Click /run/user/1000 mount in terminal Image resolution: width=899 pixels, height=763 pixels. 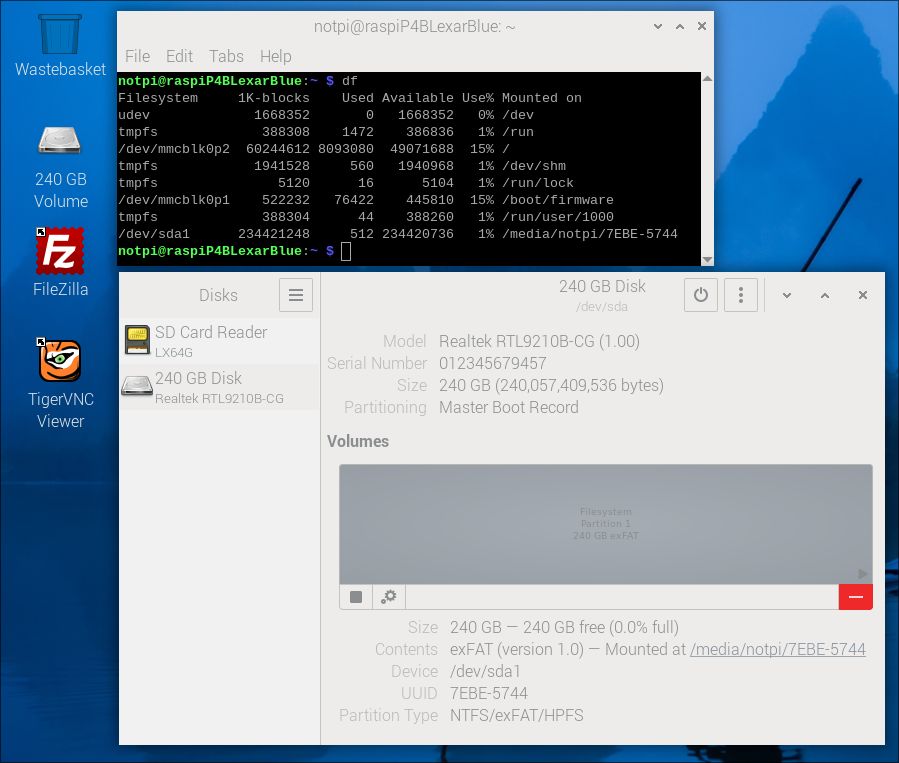(x=558, y=217)
